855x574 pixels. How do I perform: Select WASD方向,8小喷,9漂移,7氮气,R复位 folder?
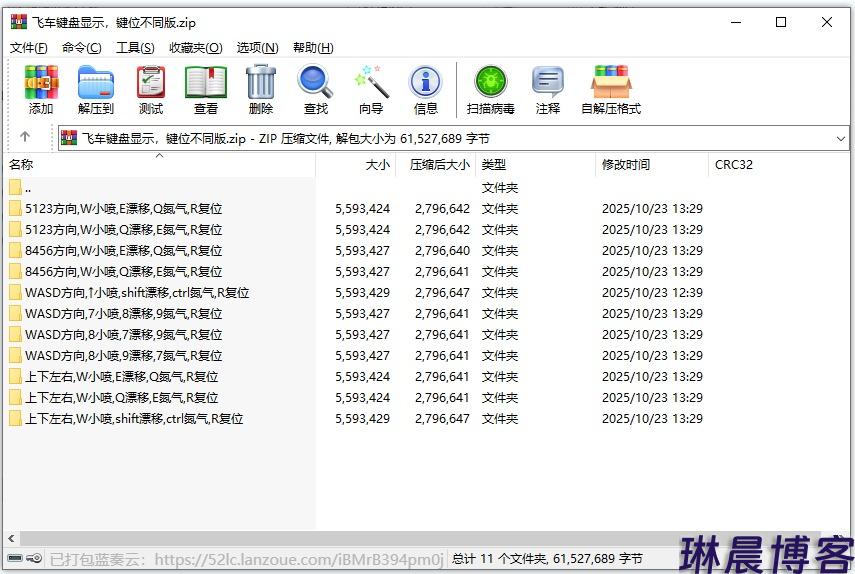pyautogui.click(x=123, y=355)
